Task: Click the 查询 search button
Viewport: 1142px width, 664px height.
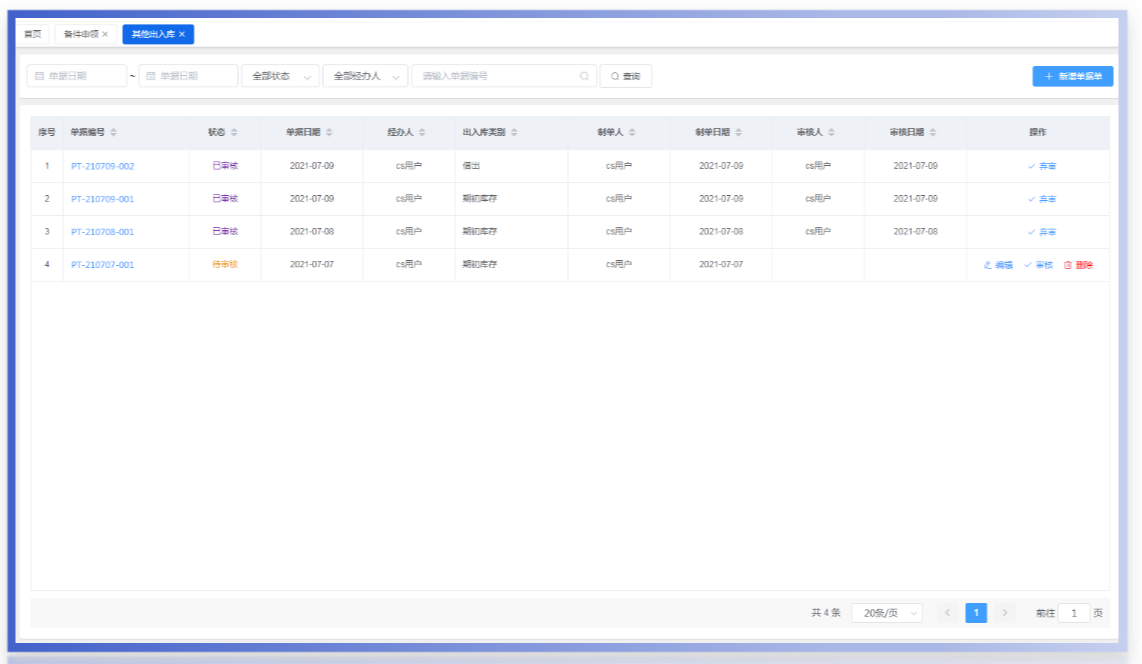Action: coord(626,76)
